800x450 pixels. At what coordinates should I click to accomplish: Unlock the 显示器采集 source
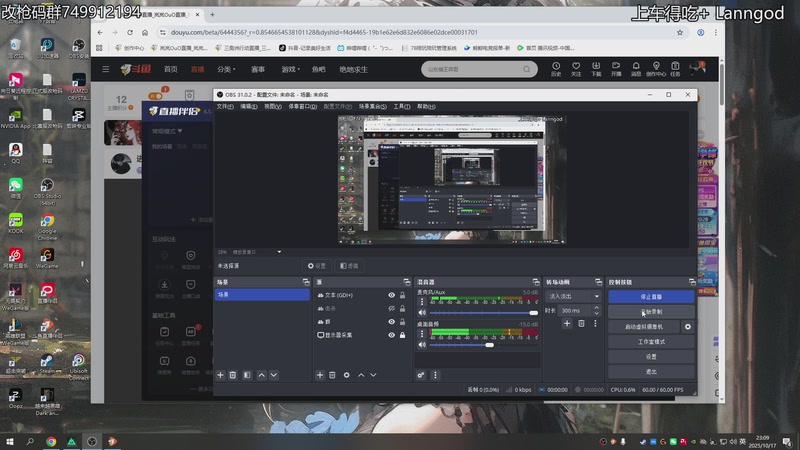tap(403, 335)
